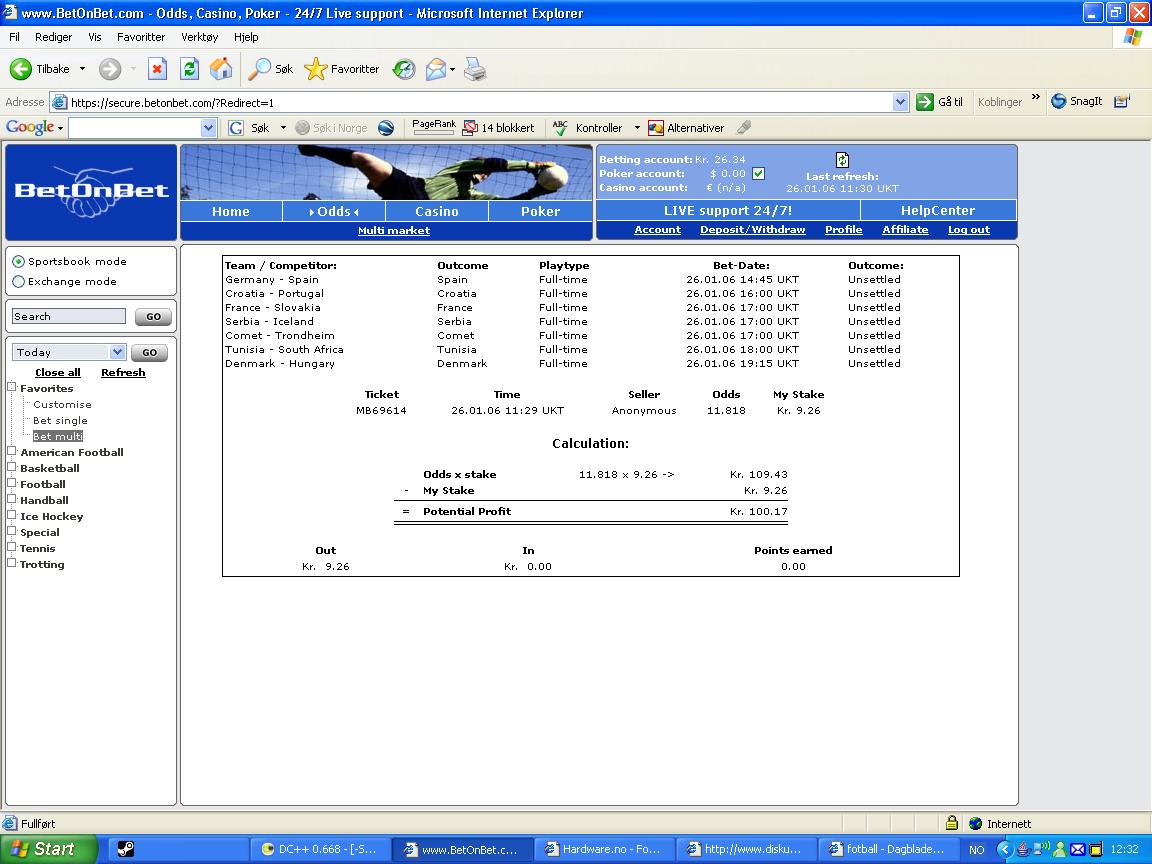Click the Google toolbar Søk button

[x=252, y=128]
